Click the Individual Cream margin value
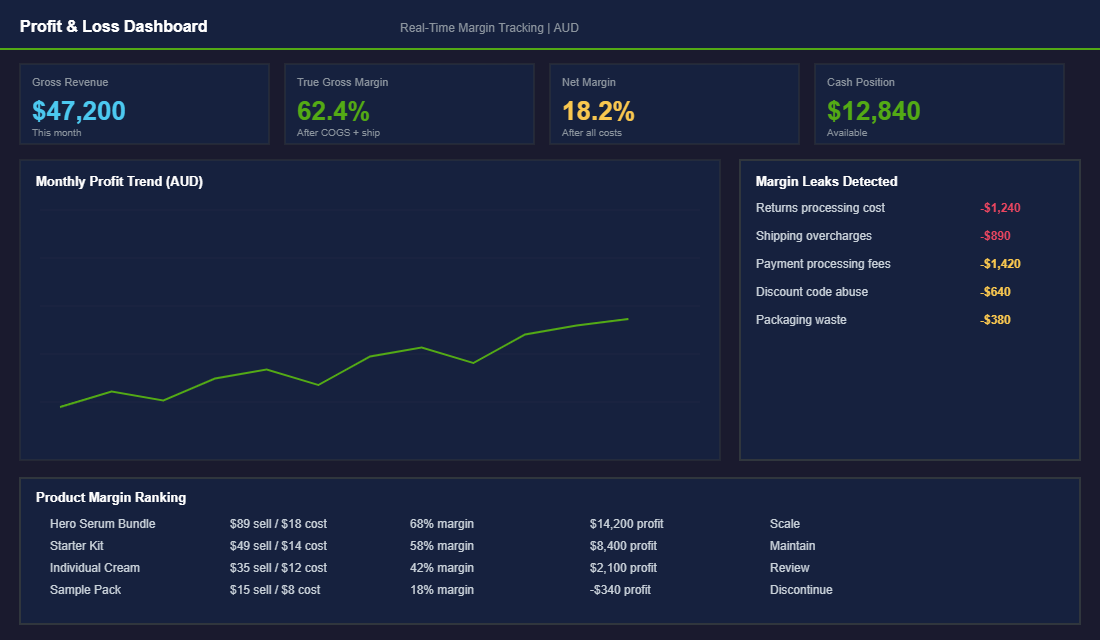This screenshot has height=640, width=1100. (x=441, y=567)
